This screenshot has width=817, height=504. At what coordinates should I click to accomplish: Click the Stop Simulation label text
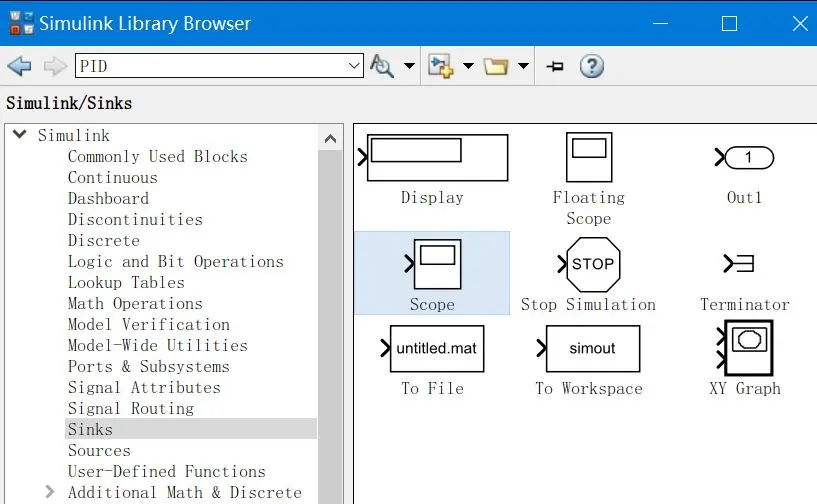(x=589, y=304)
